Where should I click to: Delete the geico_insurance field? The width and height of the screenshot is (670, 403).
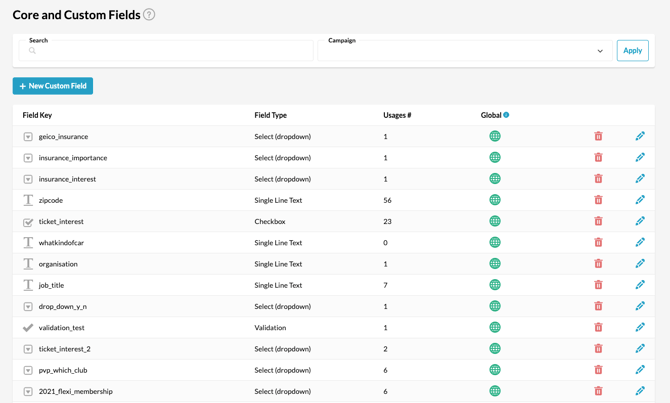(x=598, y=136)
